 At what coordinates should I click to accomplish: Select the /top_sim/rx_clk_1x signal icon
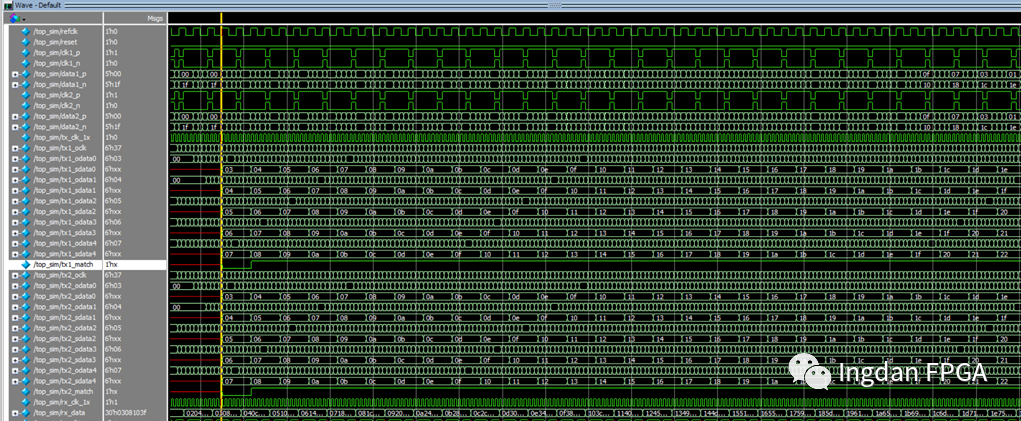26,402
